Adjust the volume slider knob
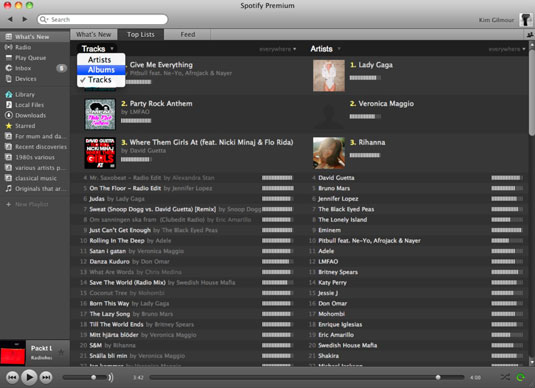This screenshot has height=388, width=535. tap(93, 377)
